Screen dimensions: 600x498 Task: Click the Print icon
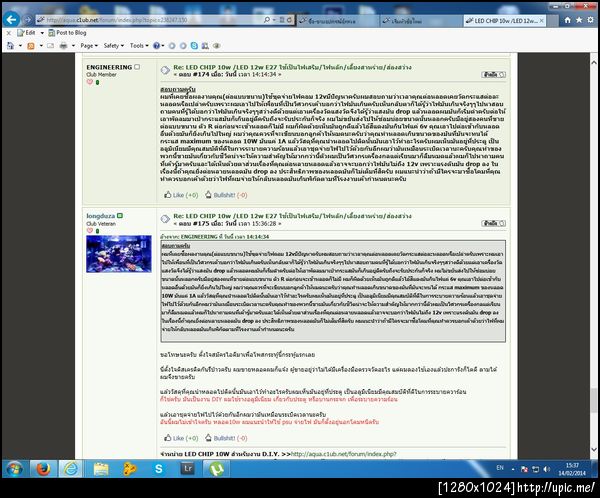tap(63, 46)
